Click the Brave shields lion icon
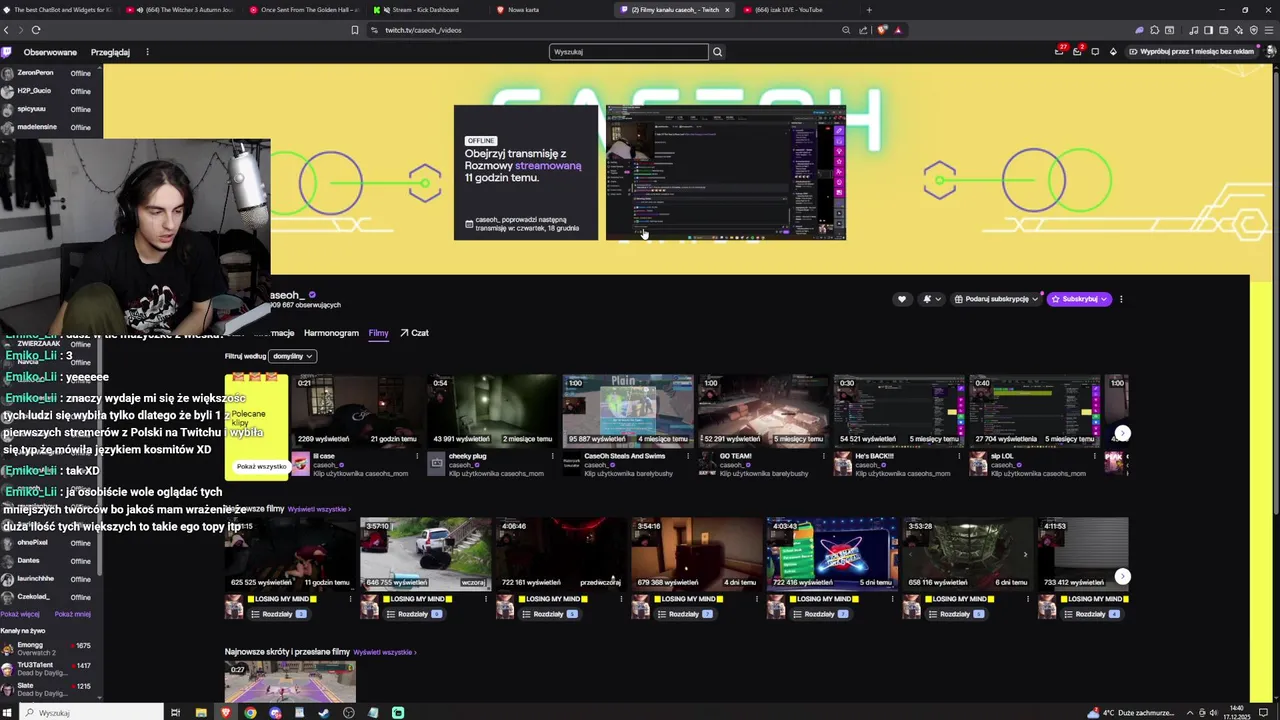 (881, 30)
